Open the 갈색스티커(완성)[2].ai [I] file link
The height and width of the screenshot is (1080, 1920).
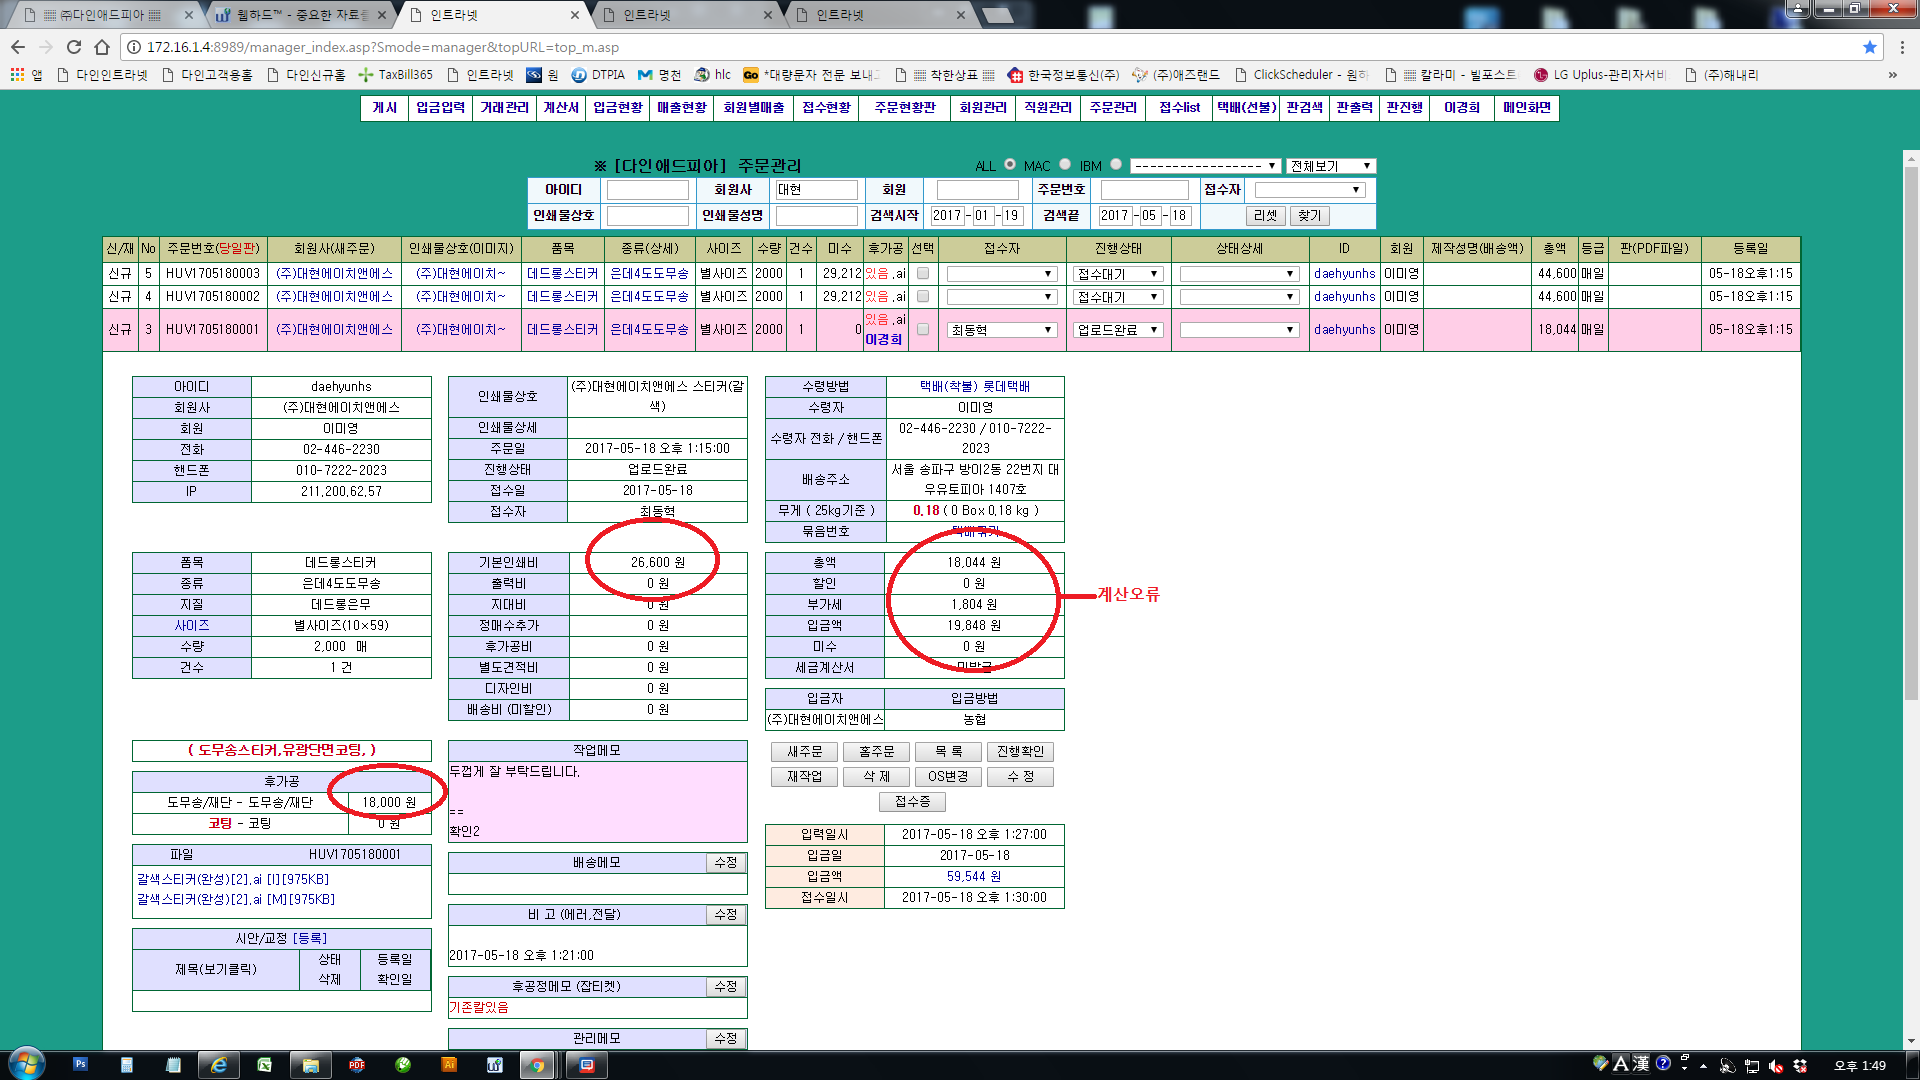pos(232,879)
